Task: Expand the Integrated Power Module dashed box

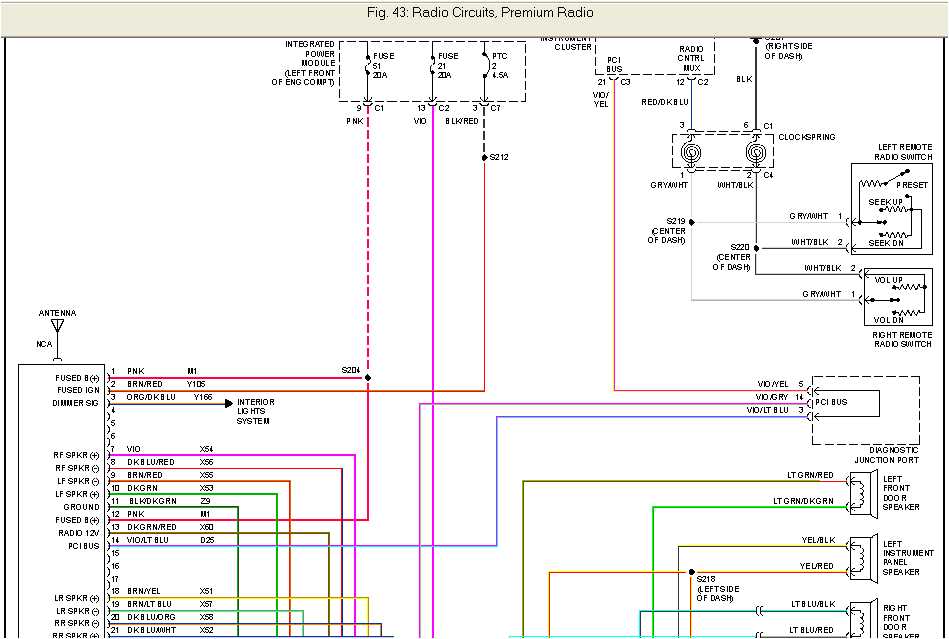Action: (x=430, y=70)
